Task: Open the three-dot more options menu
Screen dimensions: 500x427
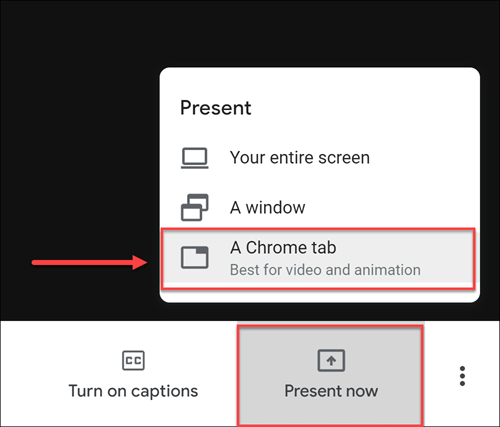Action: [462, 376]
